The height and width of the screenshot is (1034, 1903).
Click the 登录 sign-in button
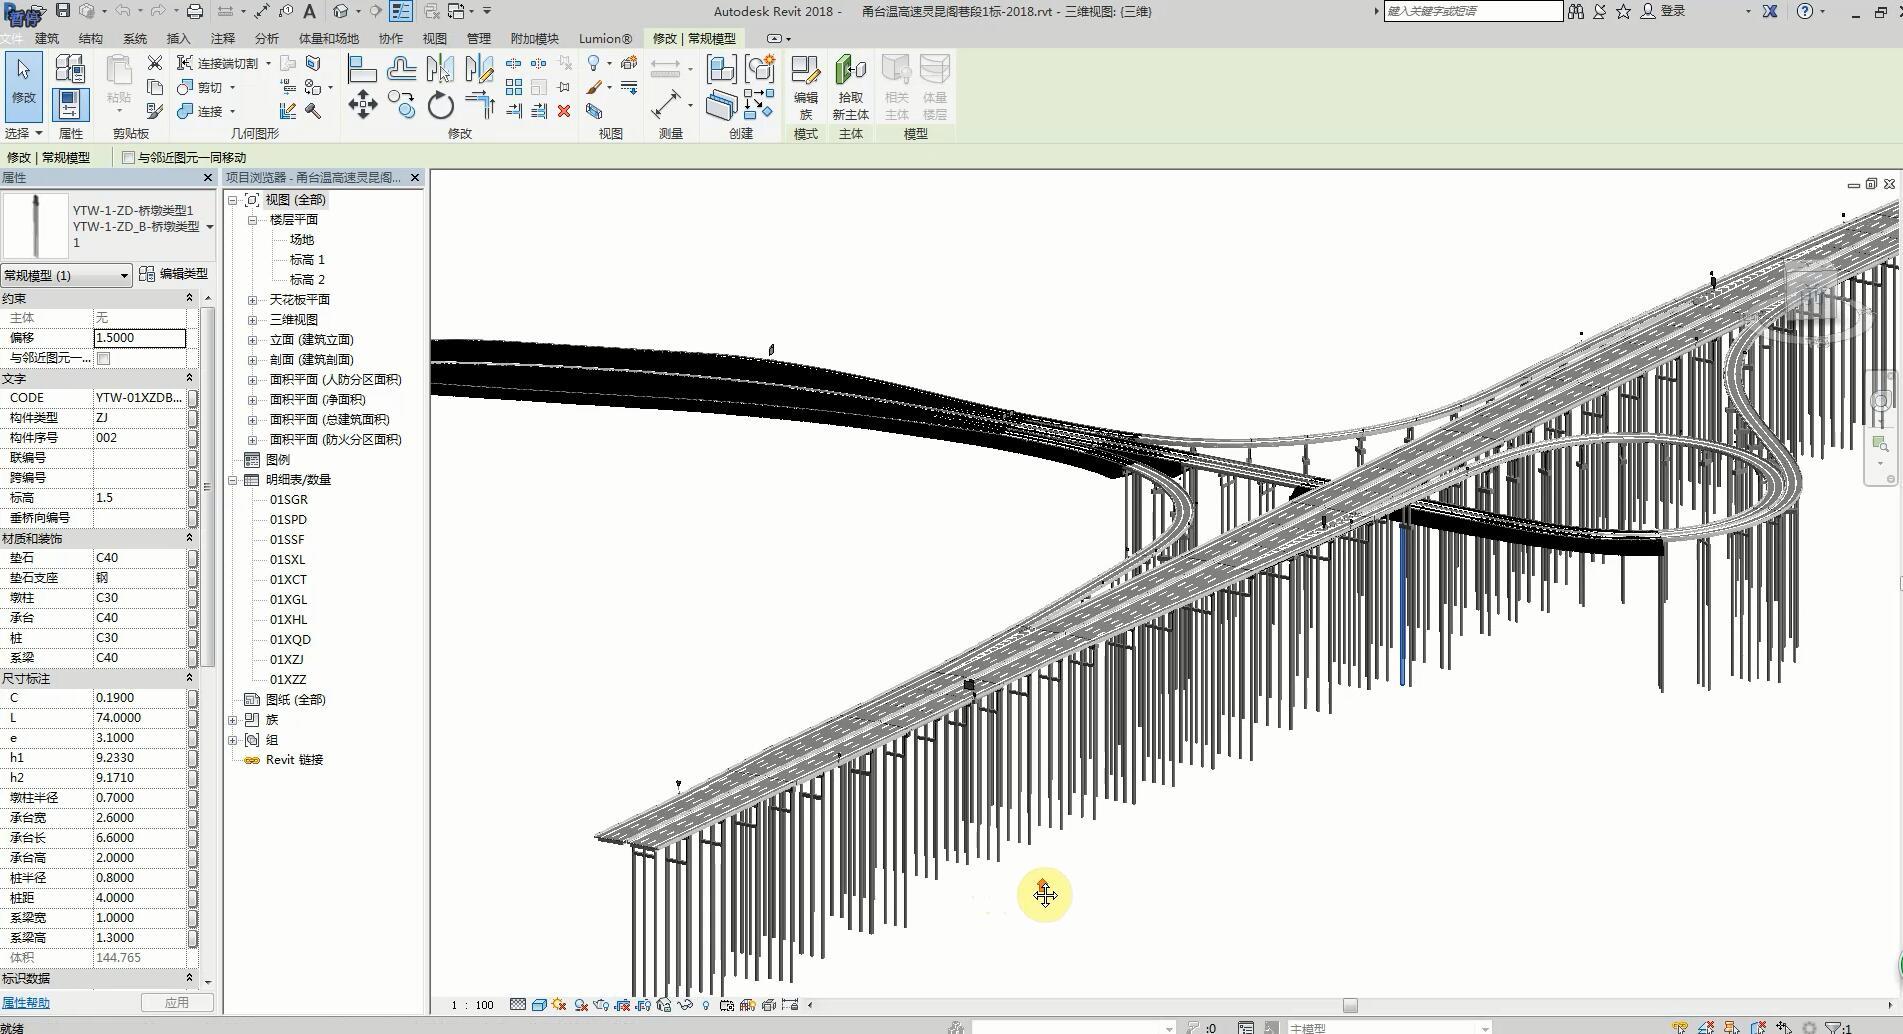[x=1663, y=11]
